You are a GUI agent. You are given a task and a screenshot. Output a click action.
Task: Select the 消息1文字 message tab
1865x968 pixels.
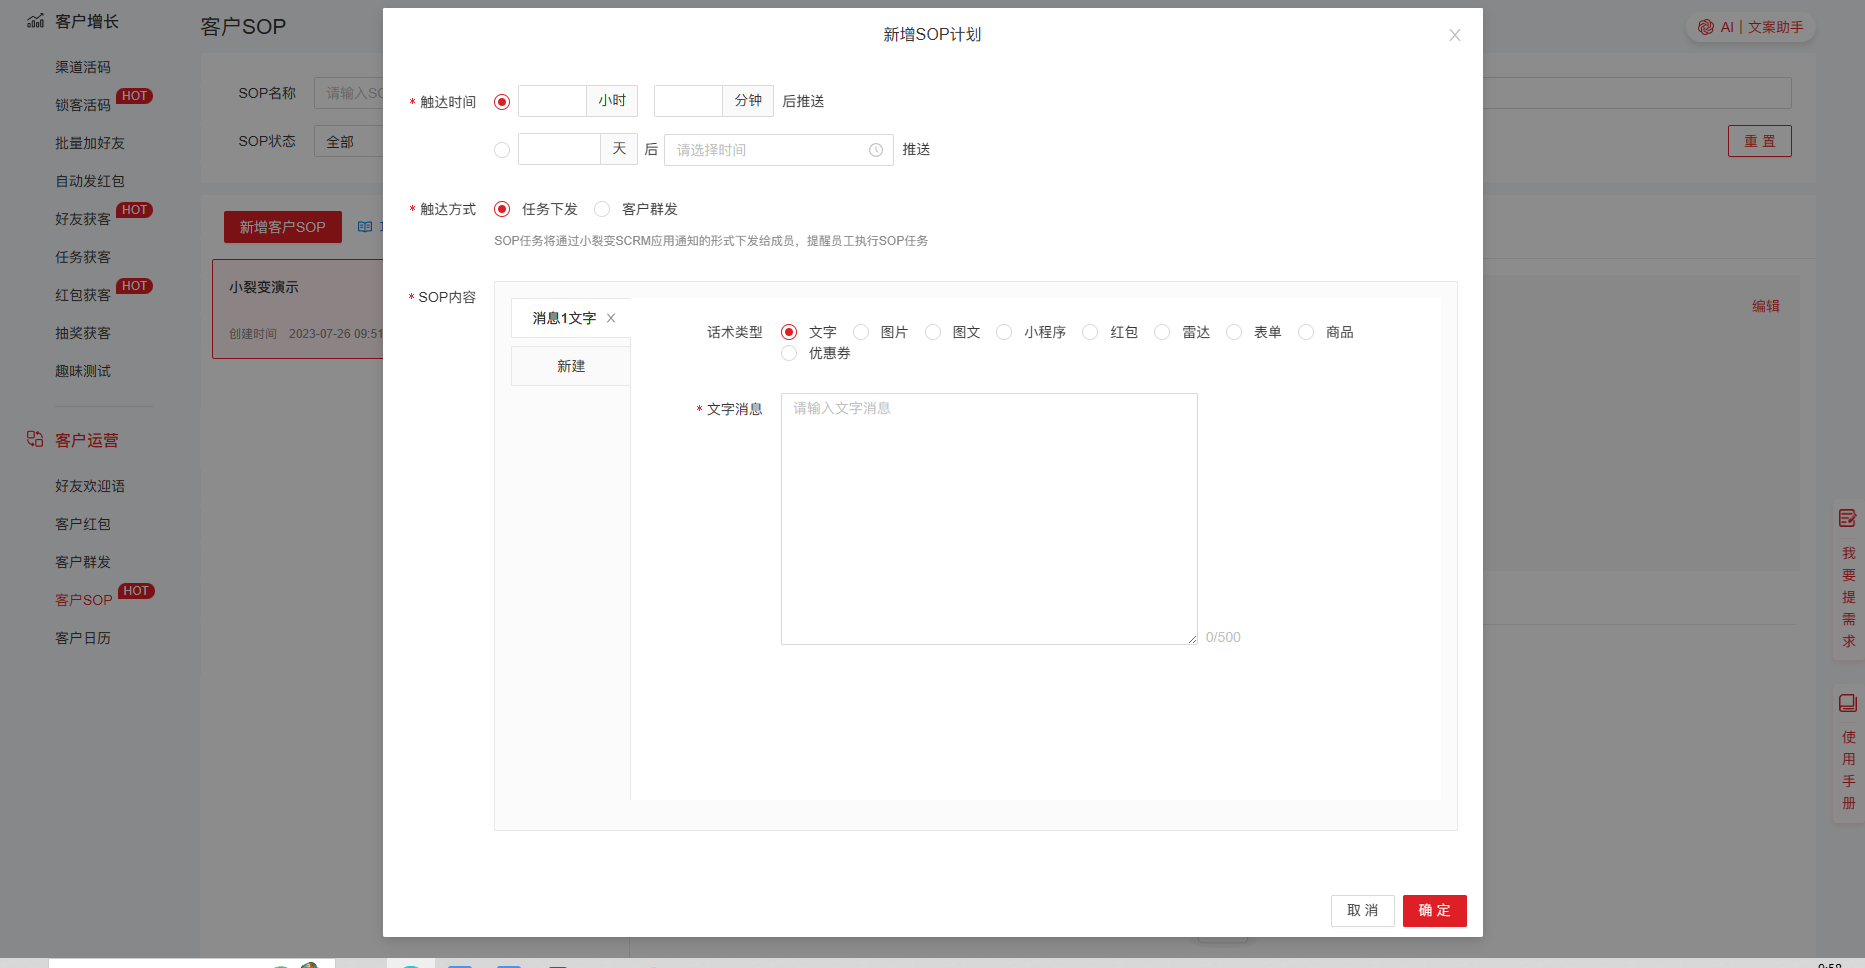point(563,318)
